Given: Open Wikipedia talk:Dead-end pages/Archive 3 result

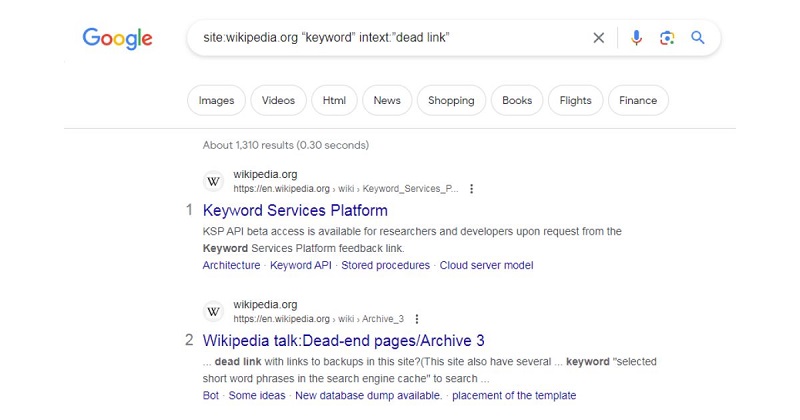Looking at the screenshot, I should pyautogui.click(x=343, y=340).
